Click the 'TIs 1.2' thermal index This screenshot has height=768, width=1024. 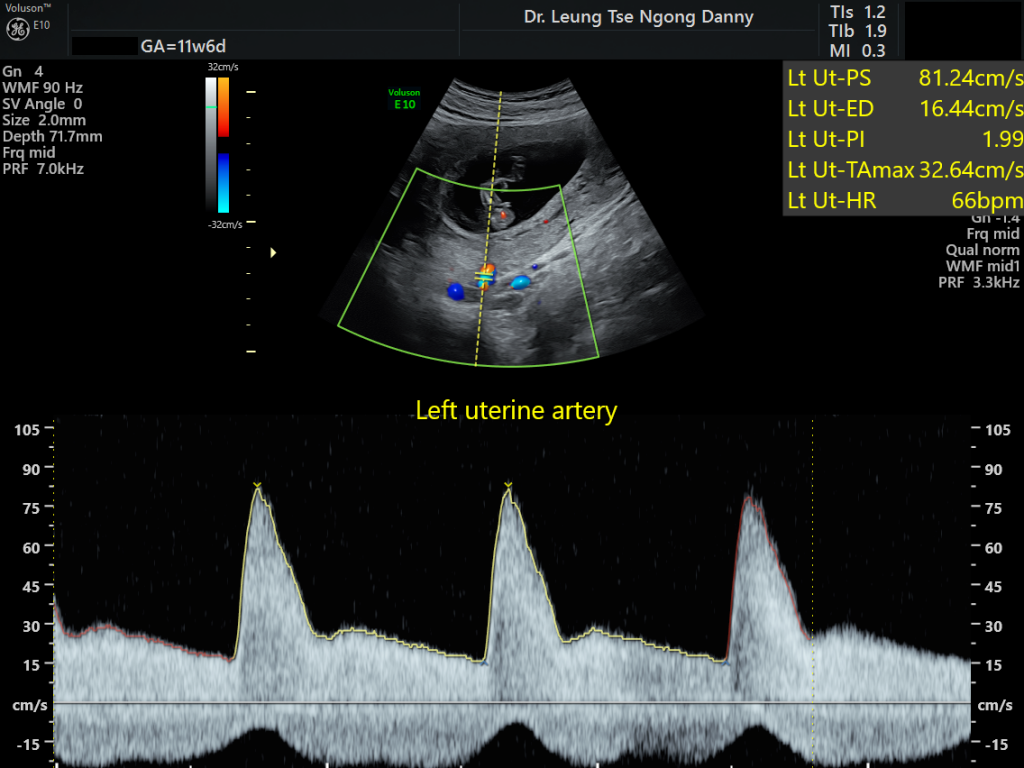pyautogui.click(x=857, y=12)
